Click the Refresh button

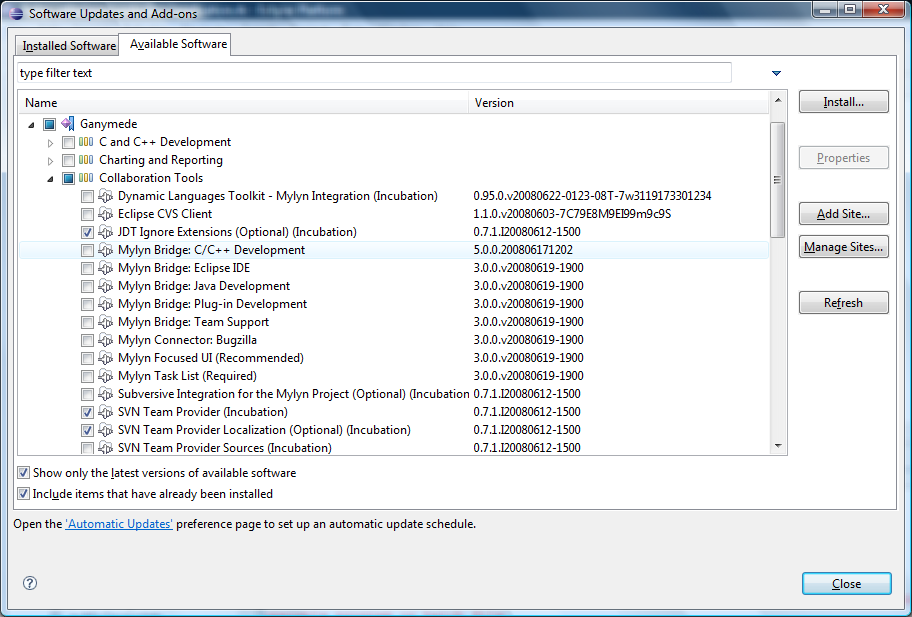(843, 302)
